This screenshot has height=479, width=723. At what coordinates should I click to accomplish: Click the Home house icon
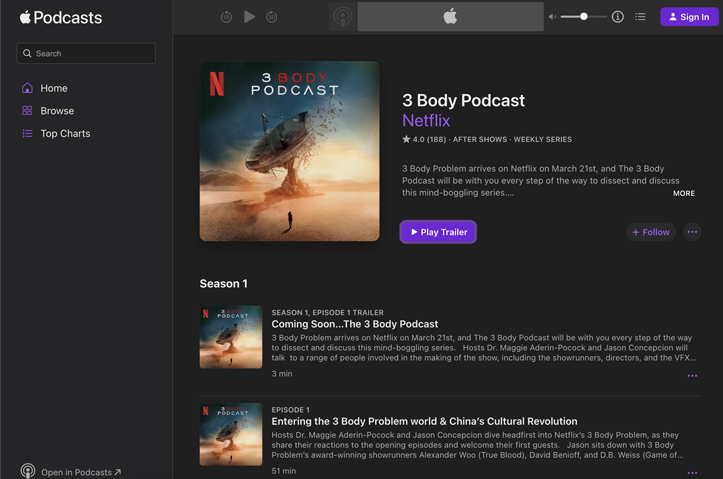27,88
